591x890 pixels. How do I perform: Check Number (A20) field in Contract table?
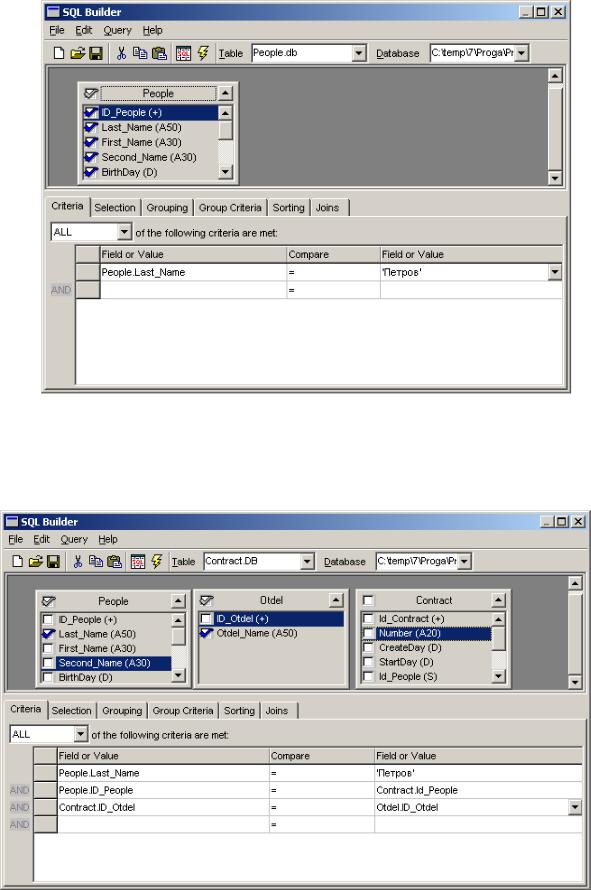click(x=368, y=633)
